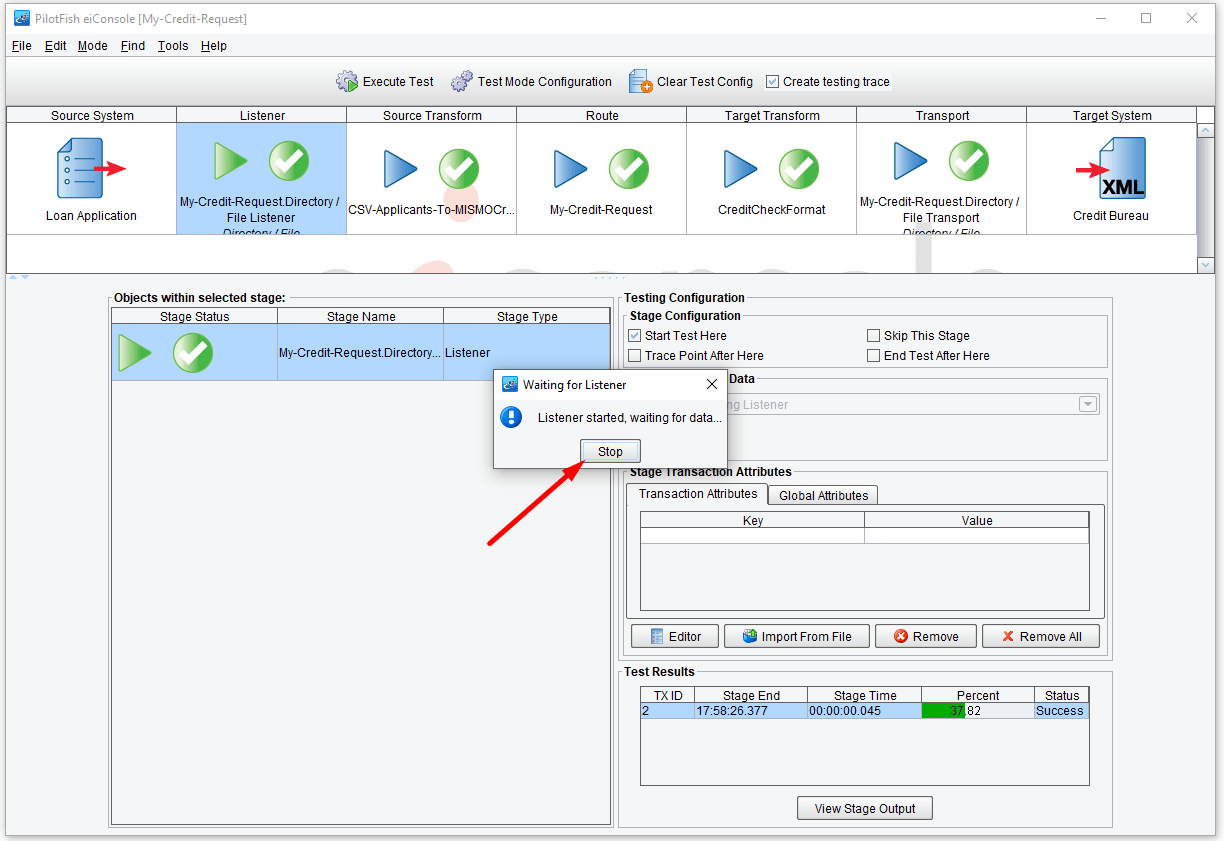Select the CSV-Applicants-To-MISMOCr label
This screenshot has height=841, width=1224.
pos(432,210)
